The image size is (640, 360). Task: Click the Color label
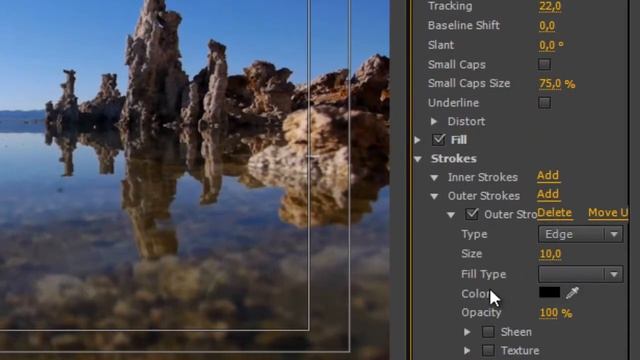tap(476, 293)
